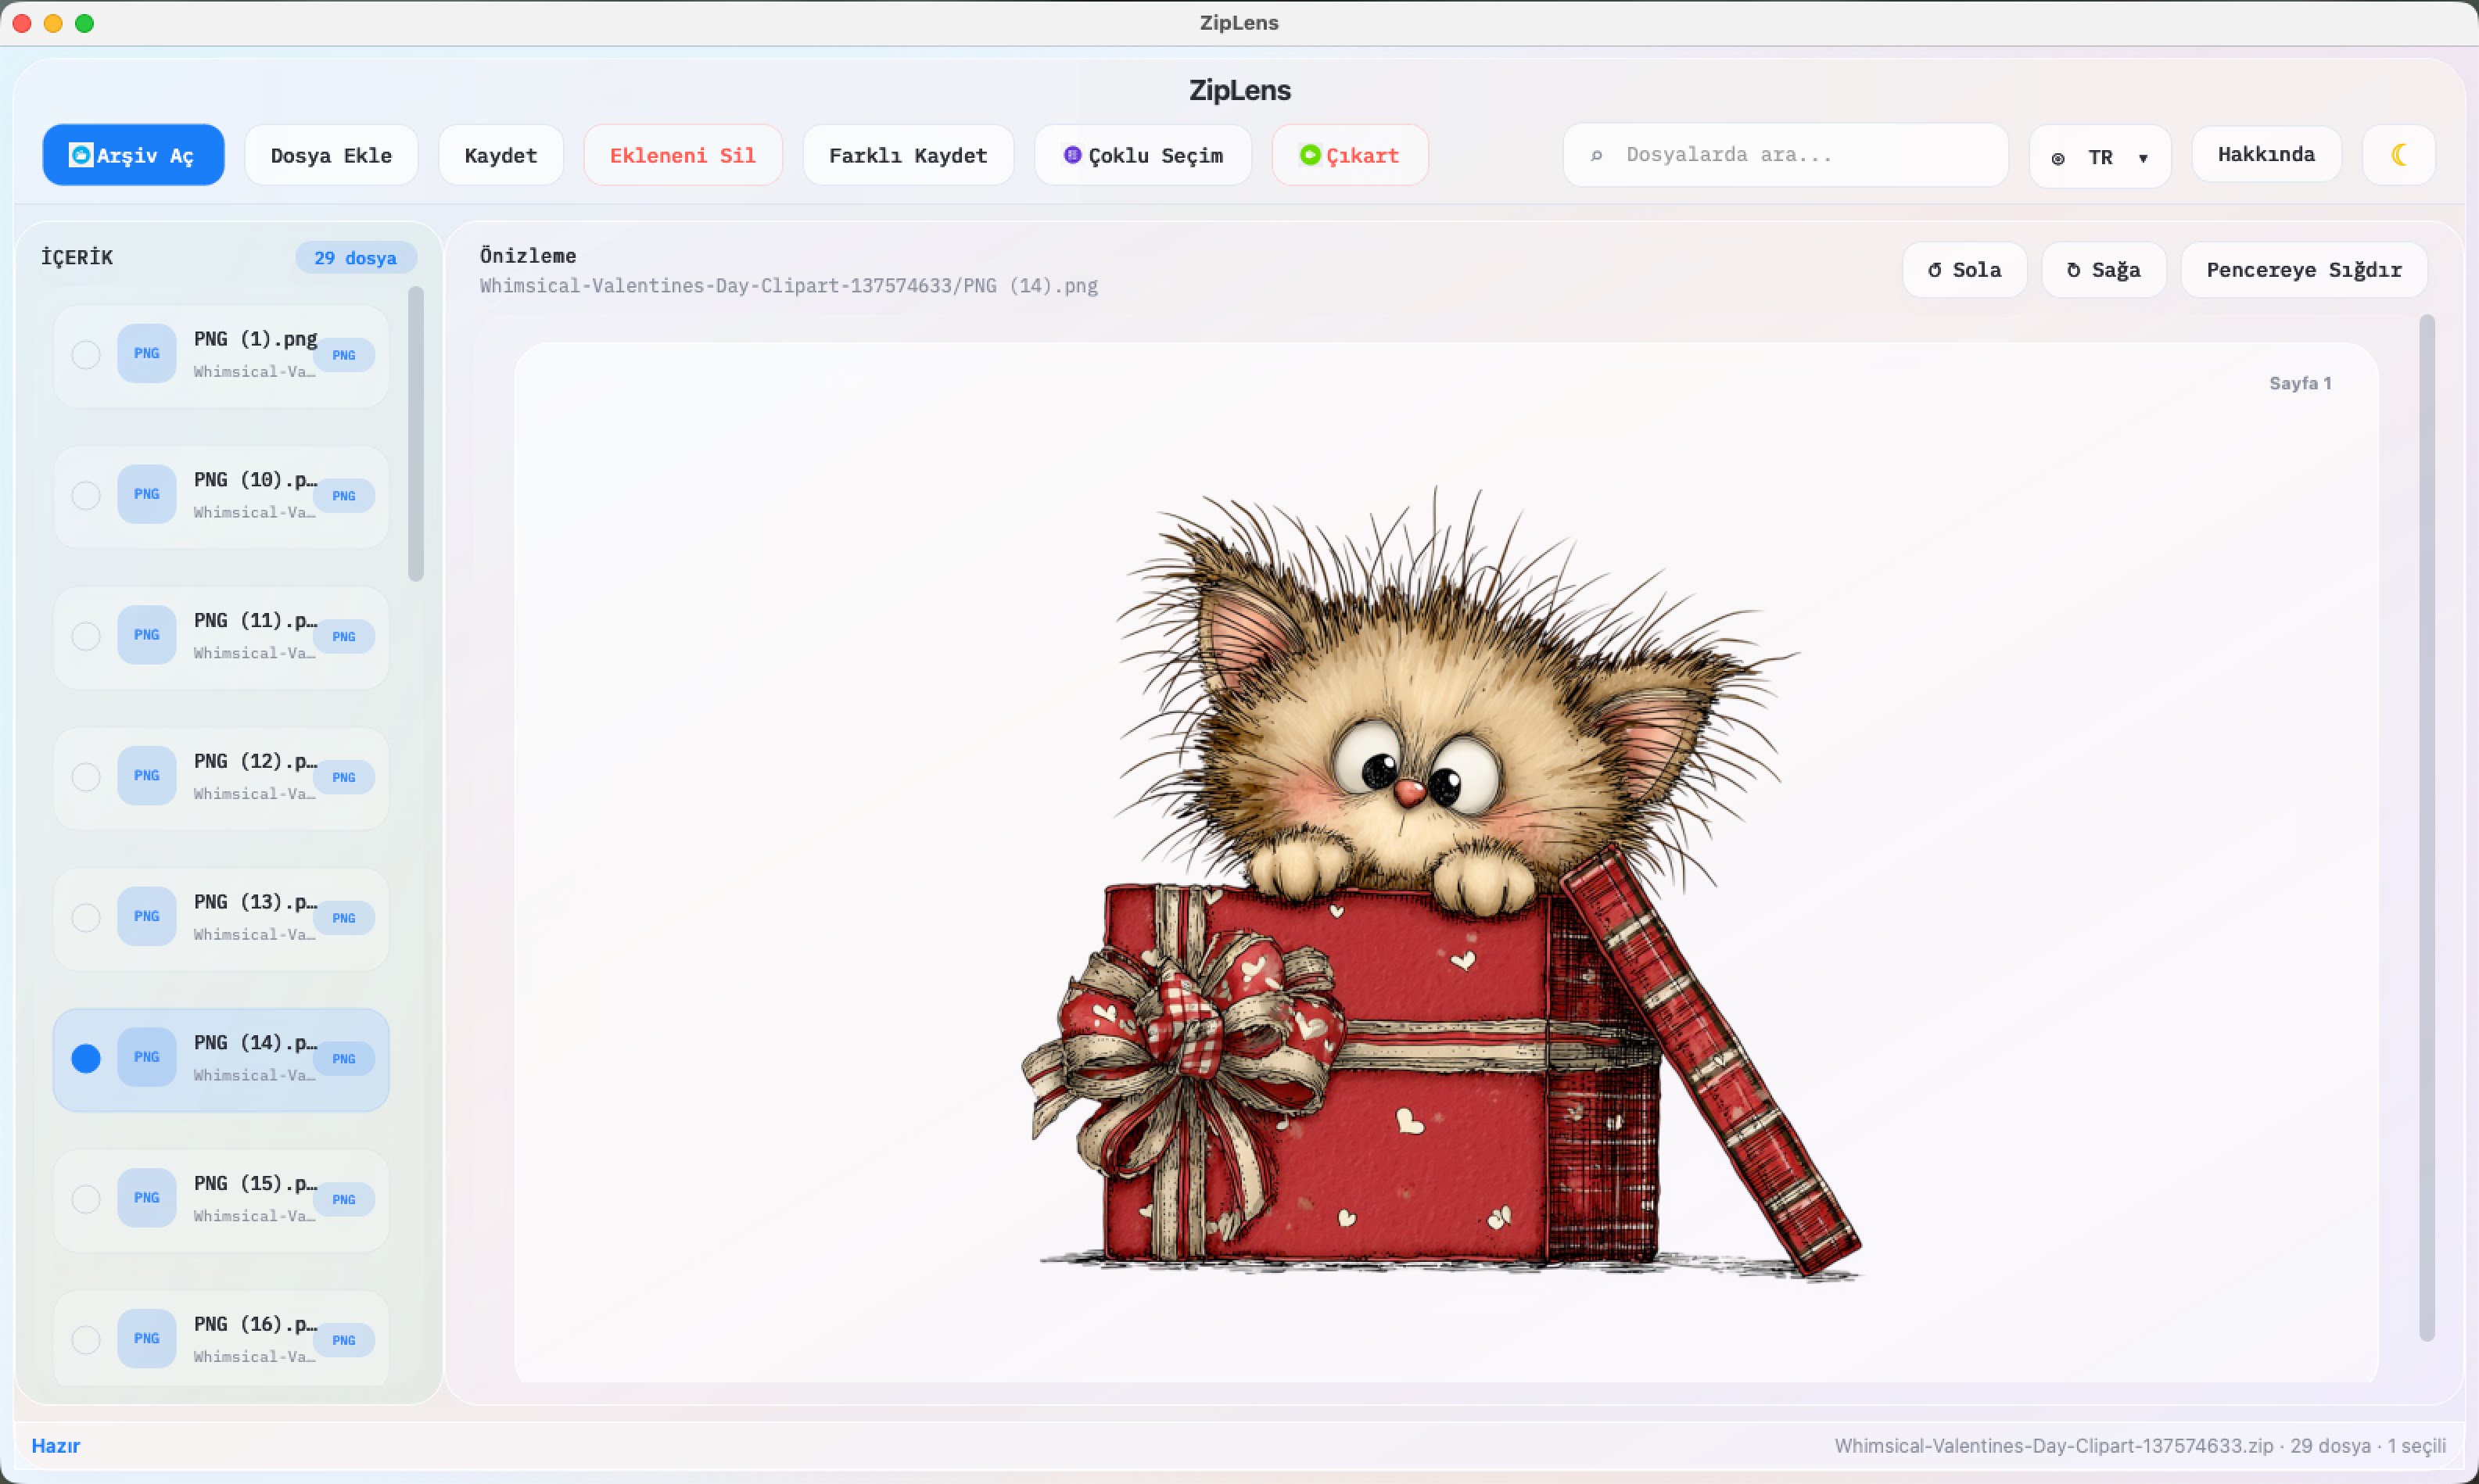Click the file list scrollbar in İçerik panel

pos(416,433)
